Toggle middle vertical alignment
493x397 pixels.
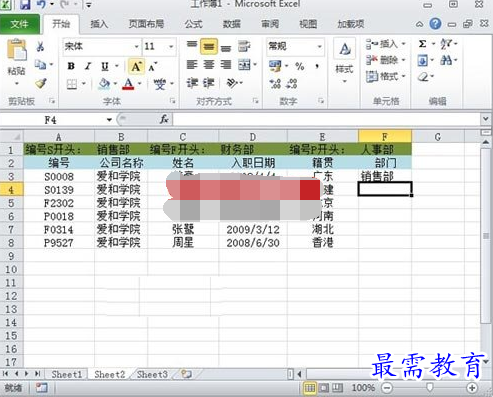(209, 46)
